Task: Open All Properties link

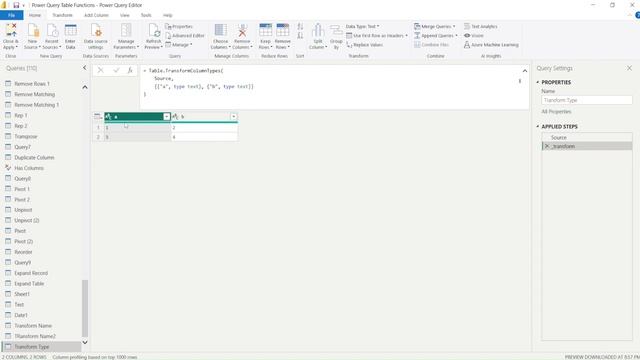Action: pos(556,111)
